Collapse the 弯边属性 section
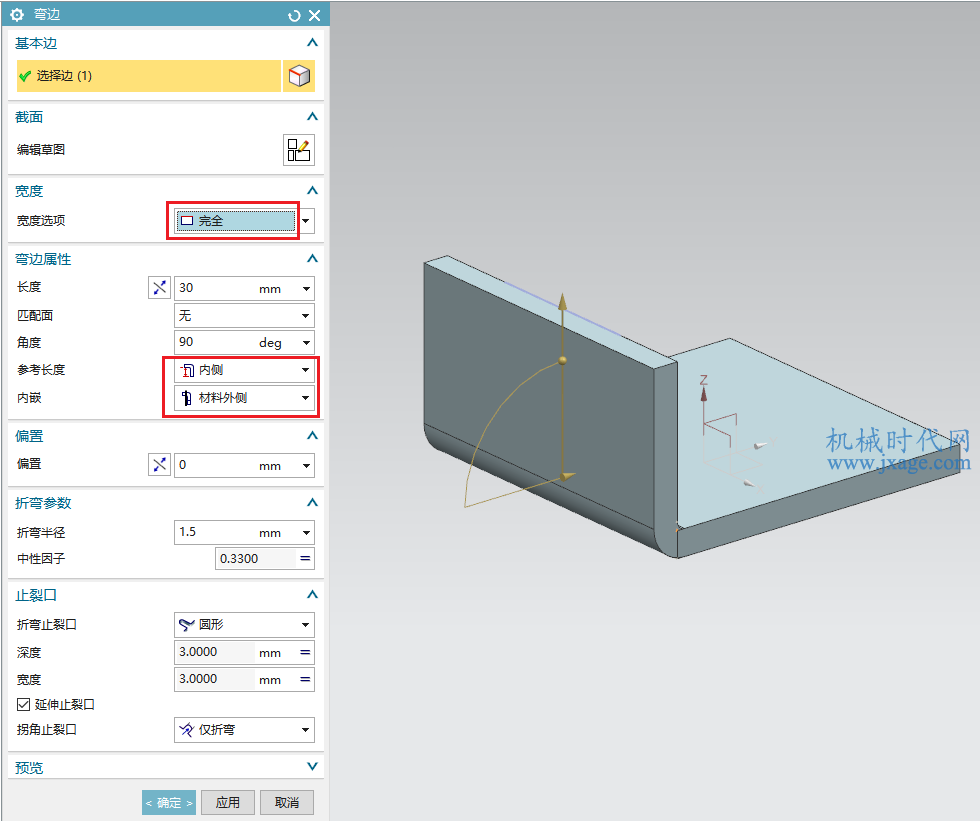Viewport: 980px width, 821px height. tap(312, 259)
